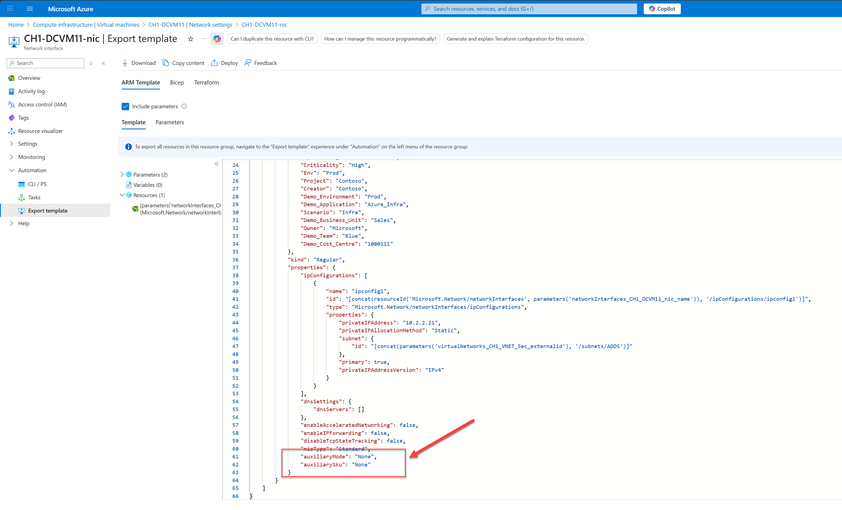
Task: Click the "auxiliaryMode": "None" line
Action: point(339,457)
